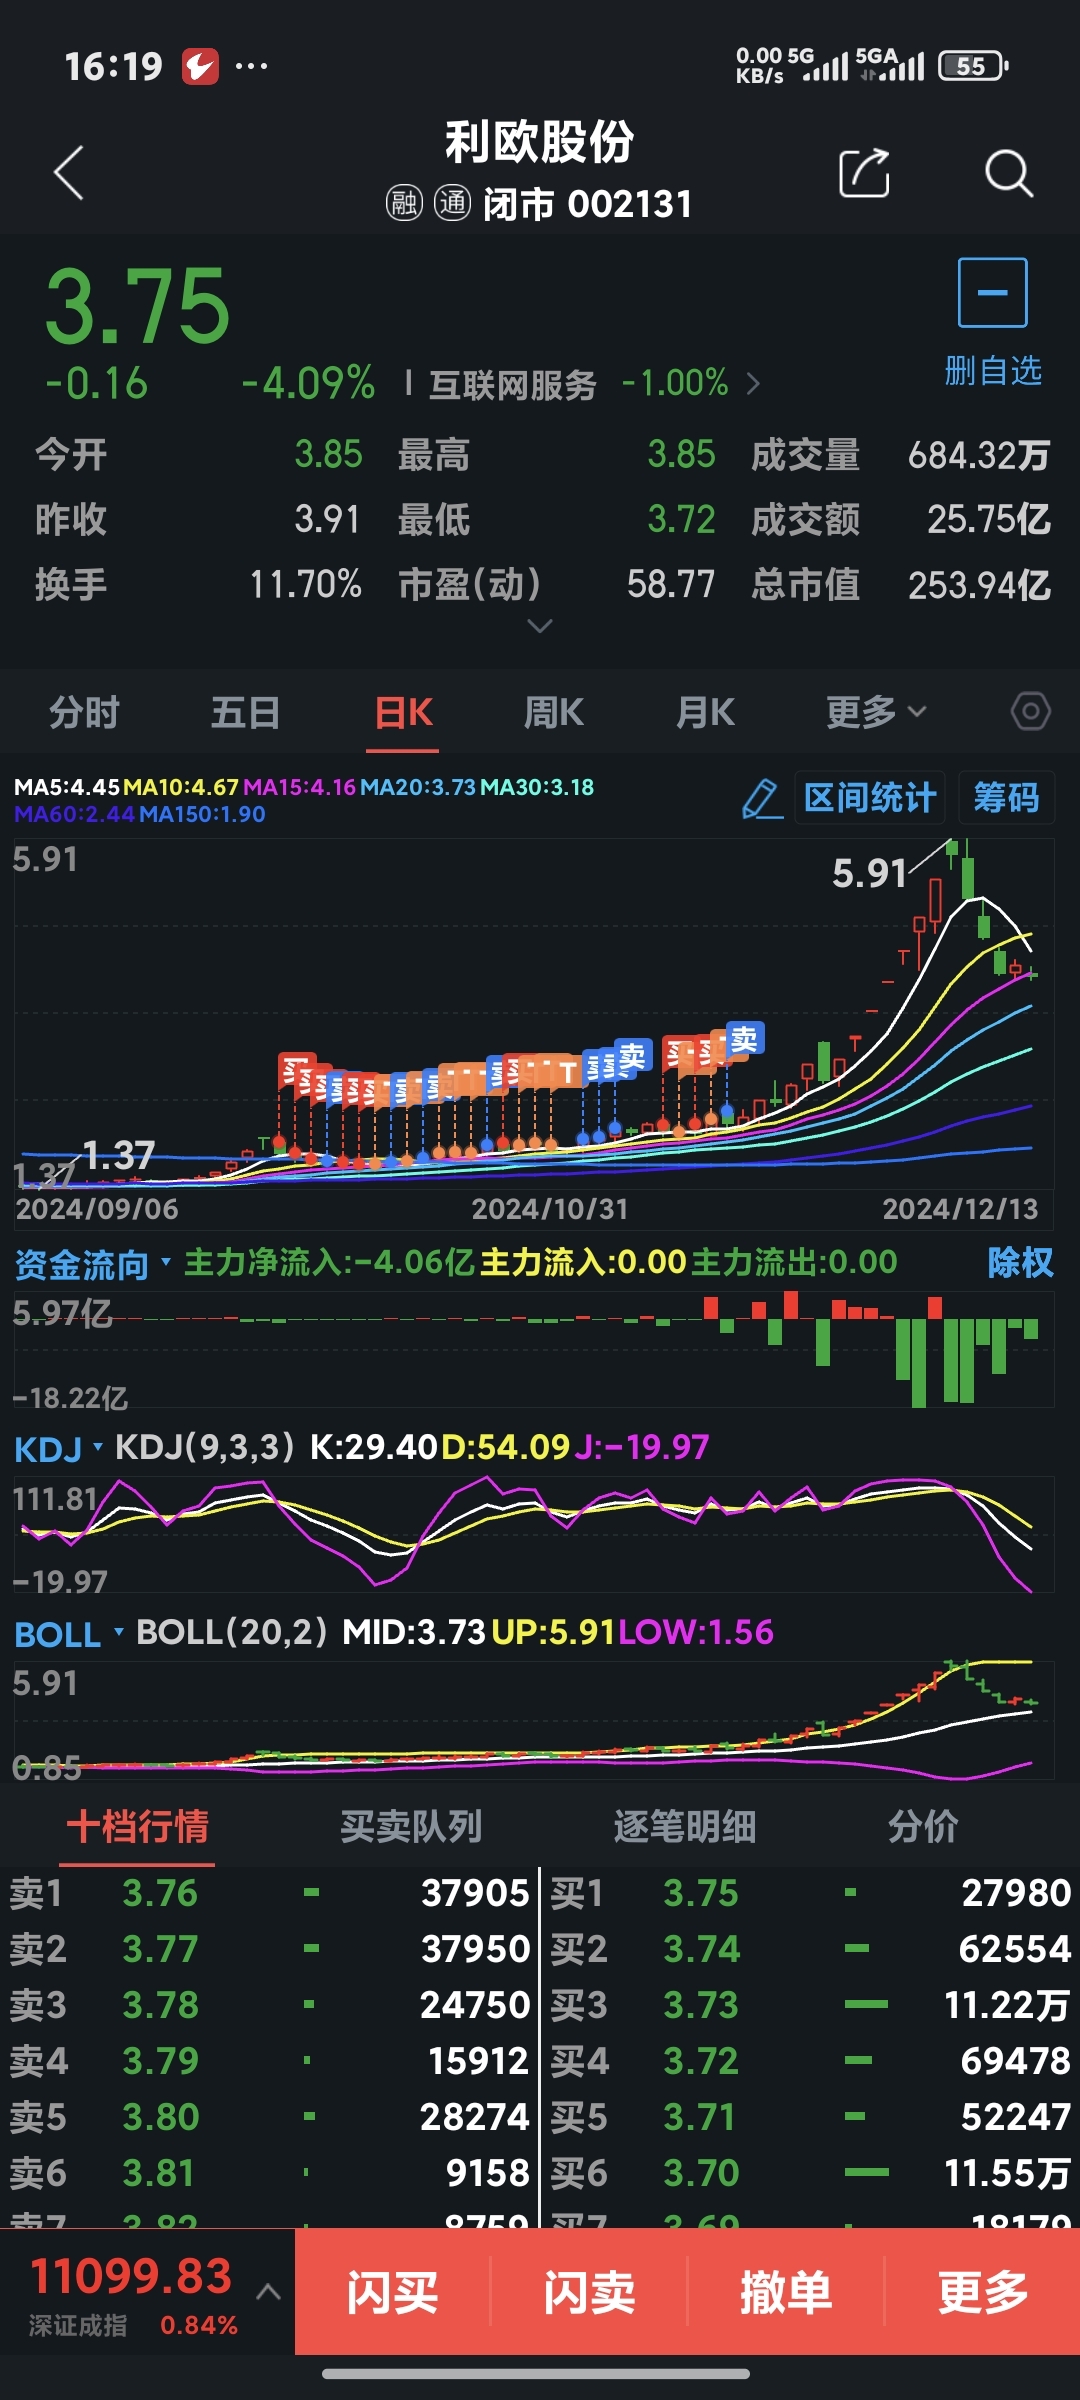Open the 分价 tab
Viewport: 1080px width, 2400px height.
click(923, 1827)
